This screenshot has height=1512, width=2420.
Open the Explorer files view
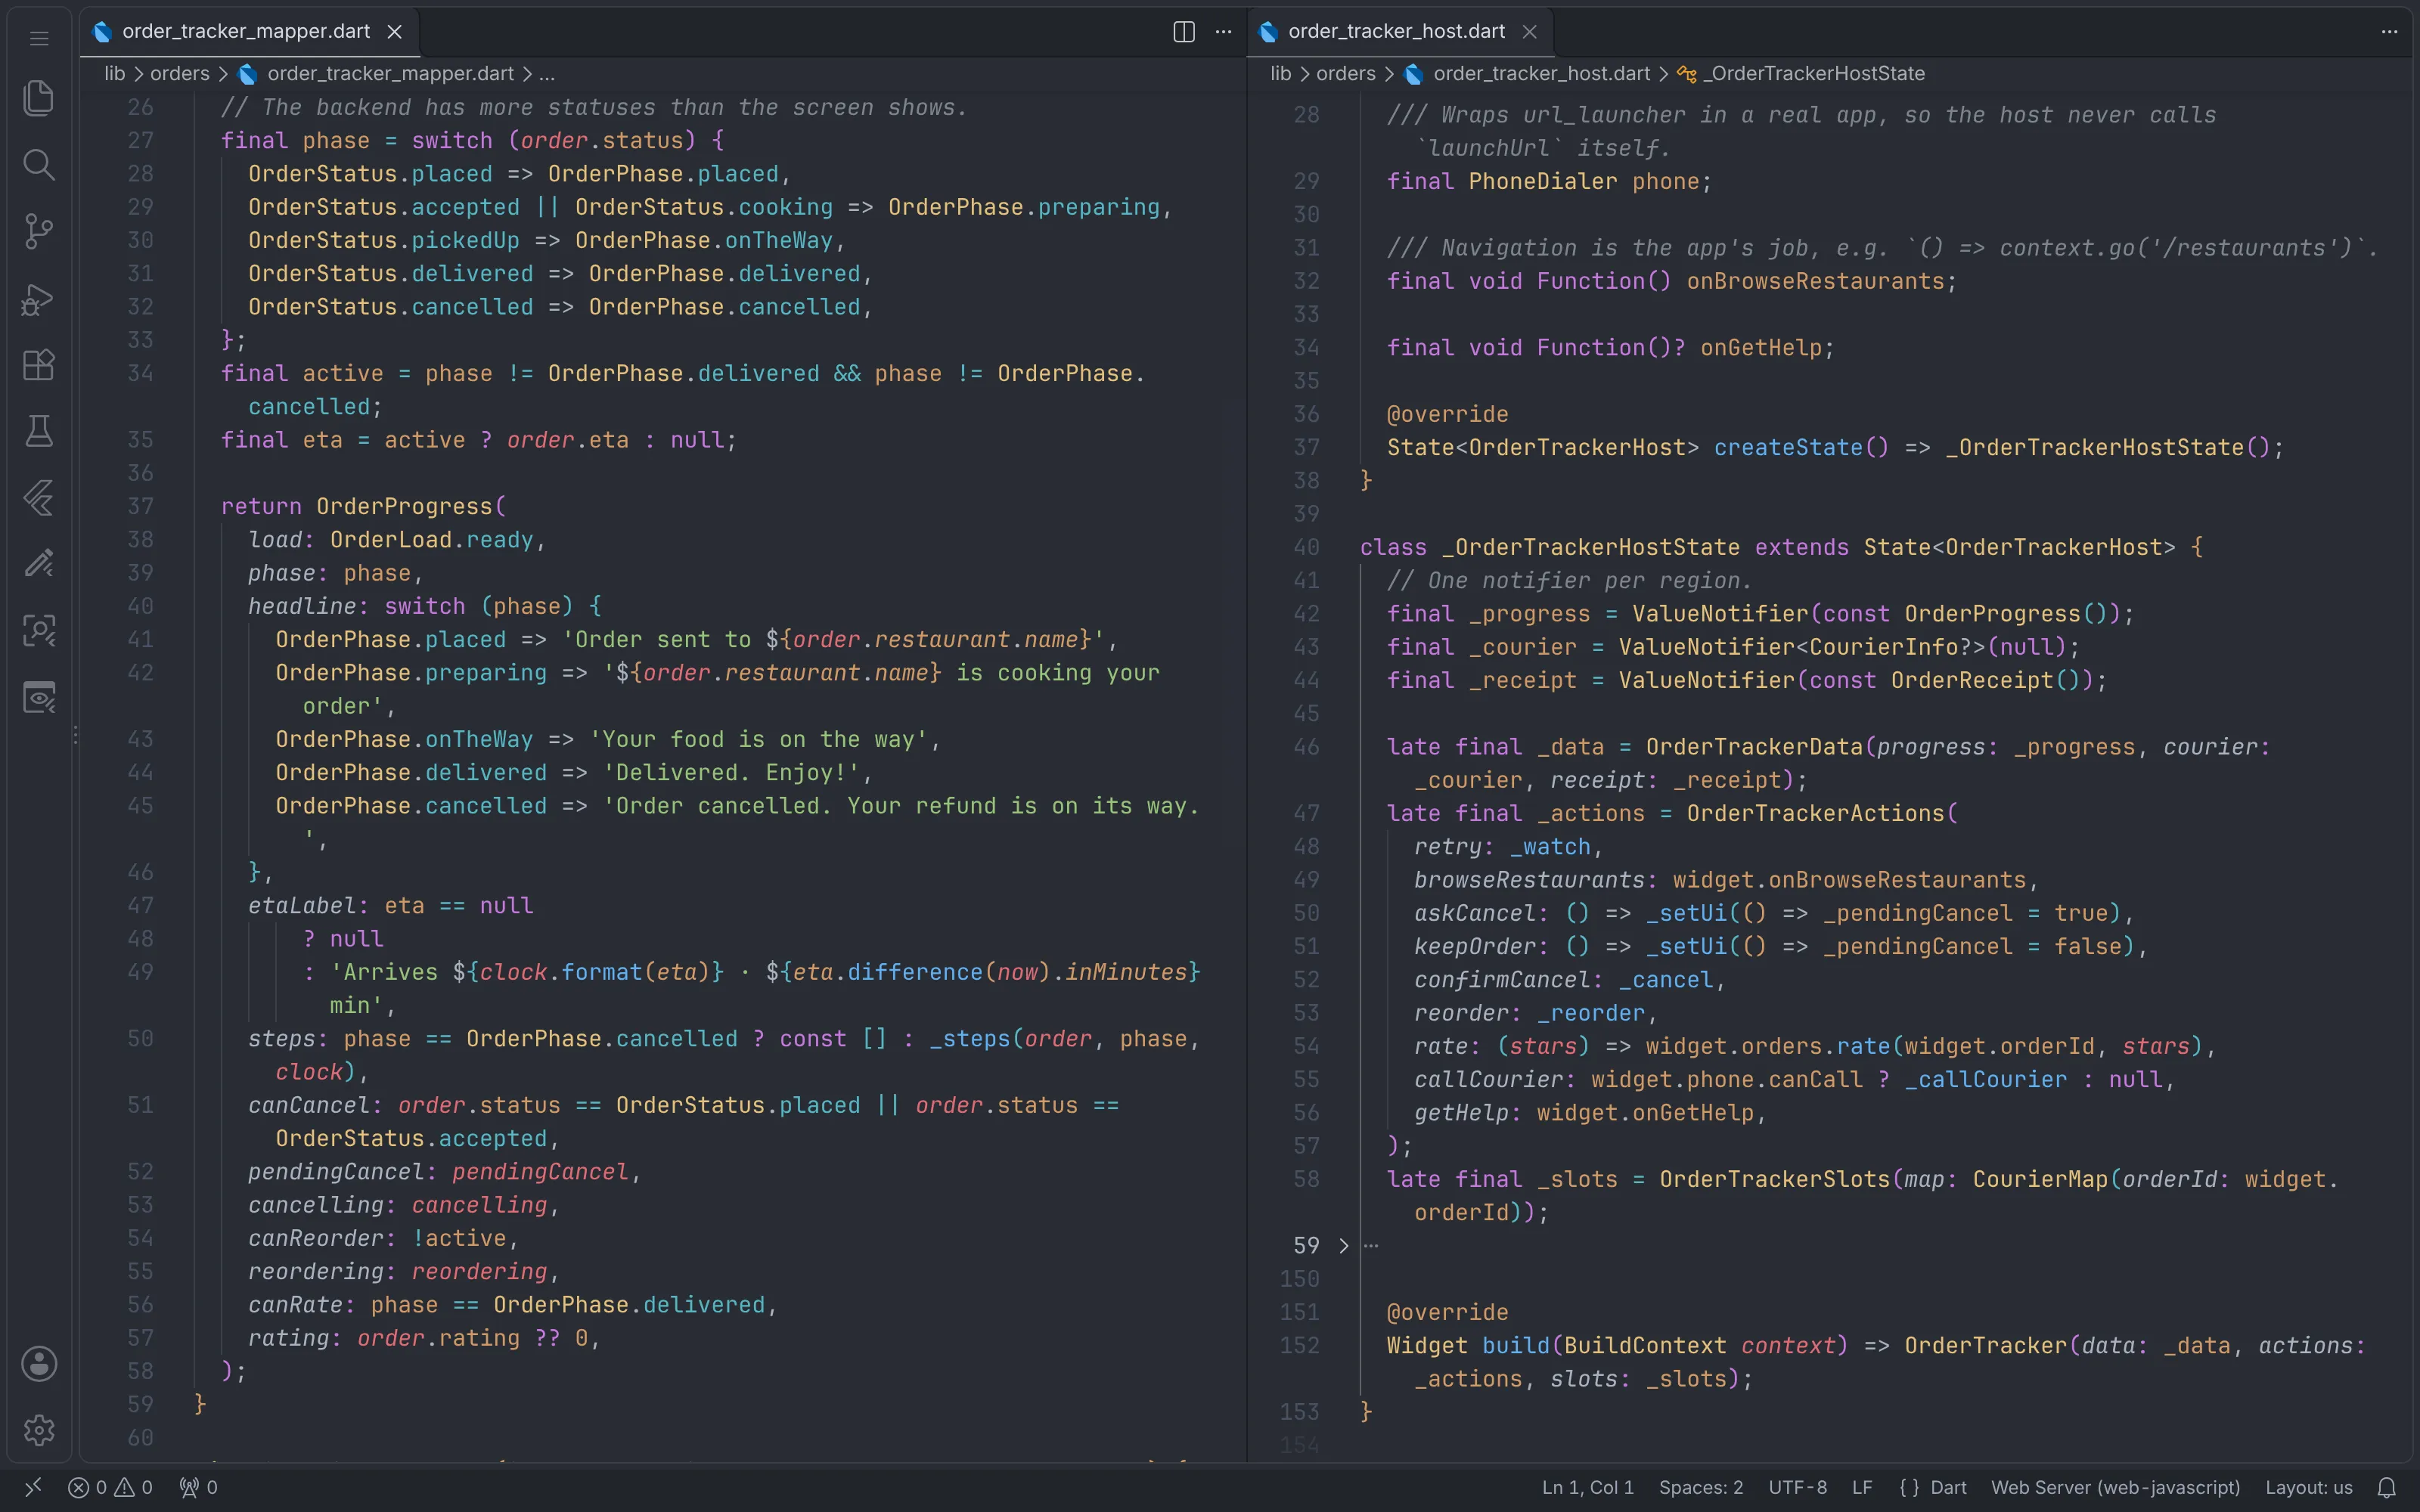click(39, 98)
